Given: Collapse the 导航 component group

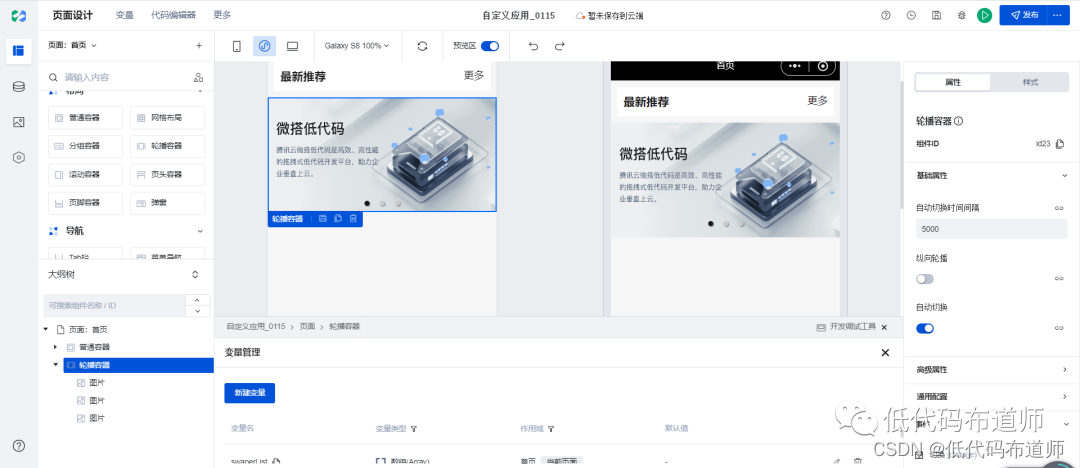Looking at the screenshot, I should click(200, 231).
